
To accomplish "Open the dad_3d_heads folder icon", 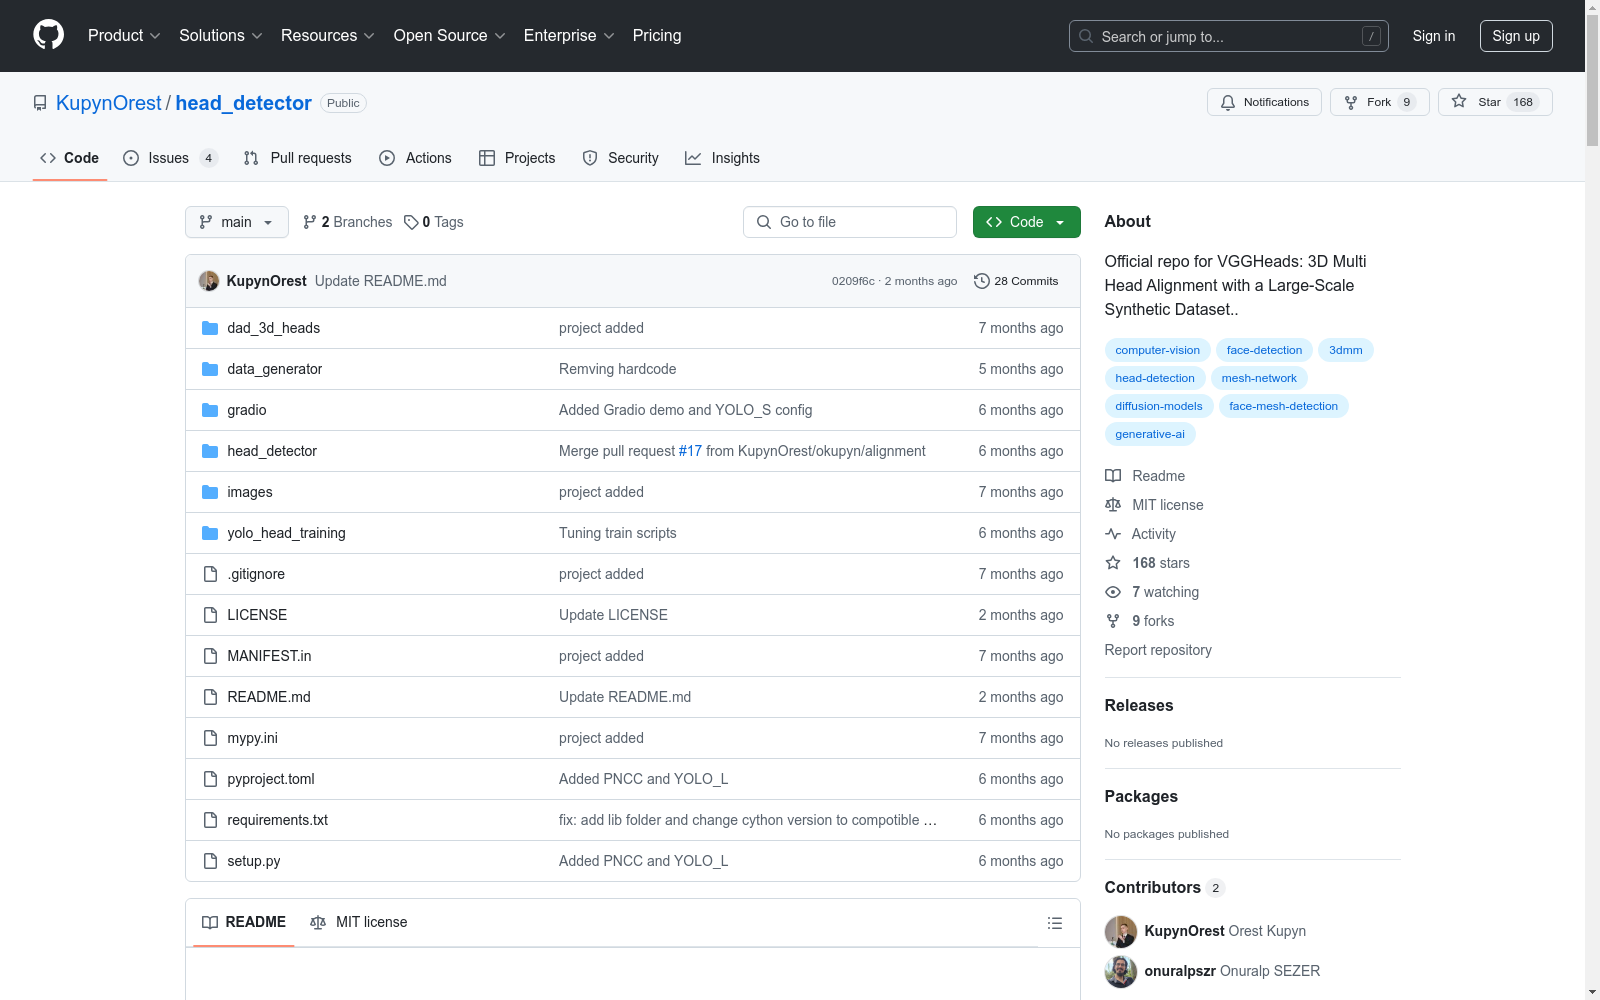I will 210,328.
